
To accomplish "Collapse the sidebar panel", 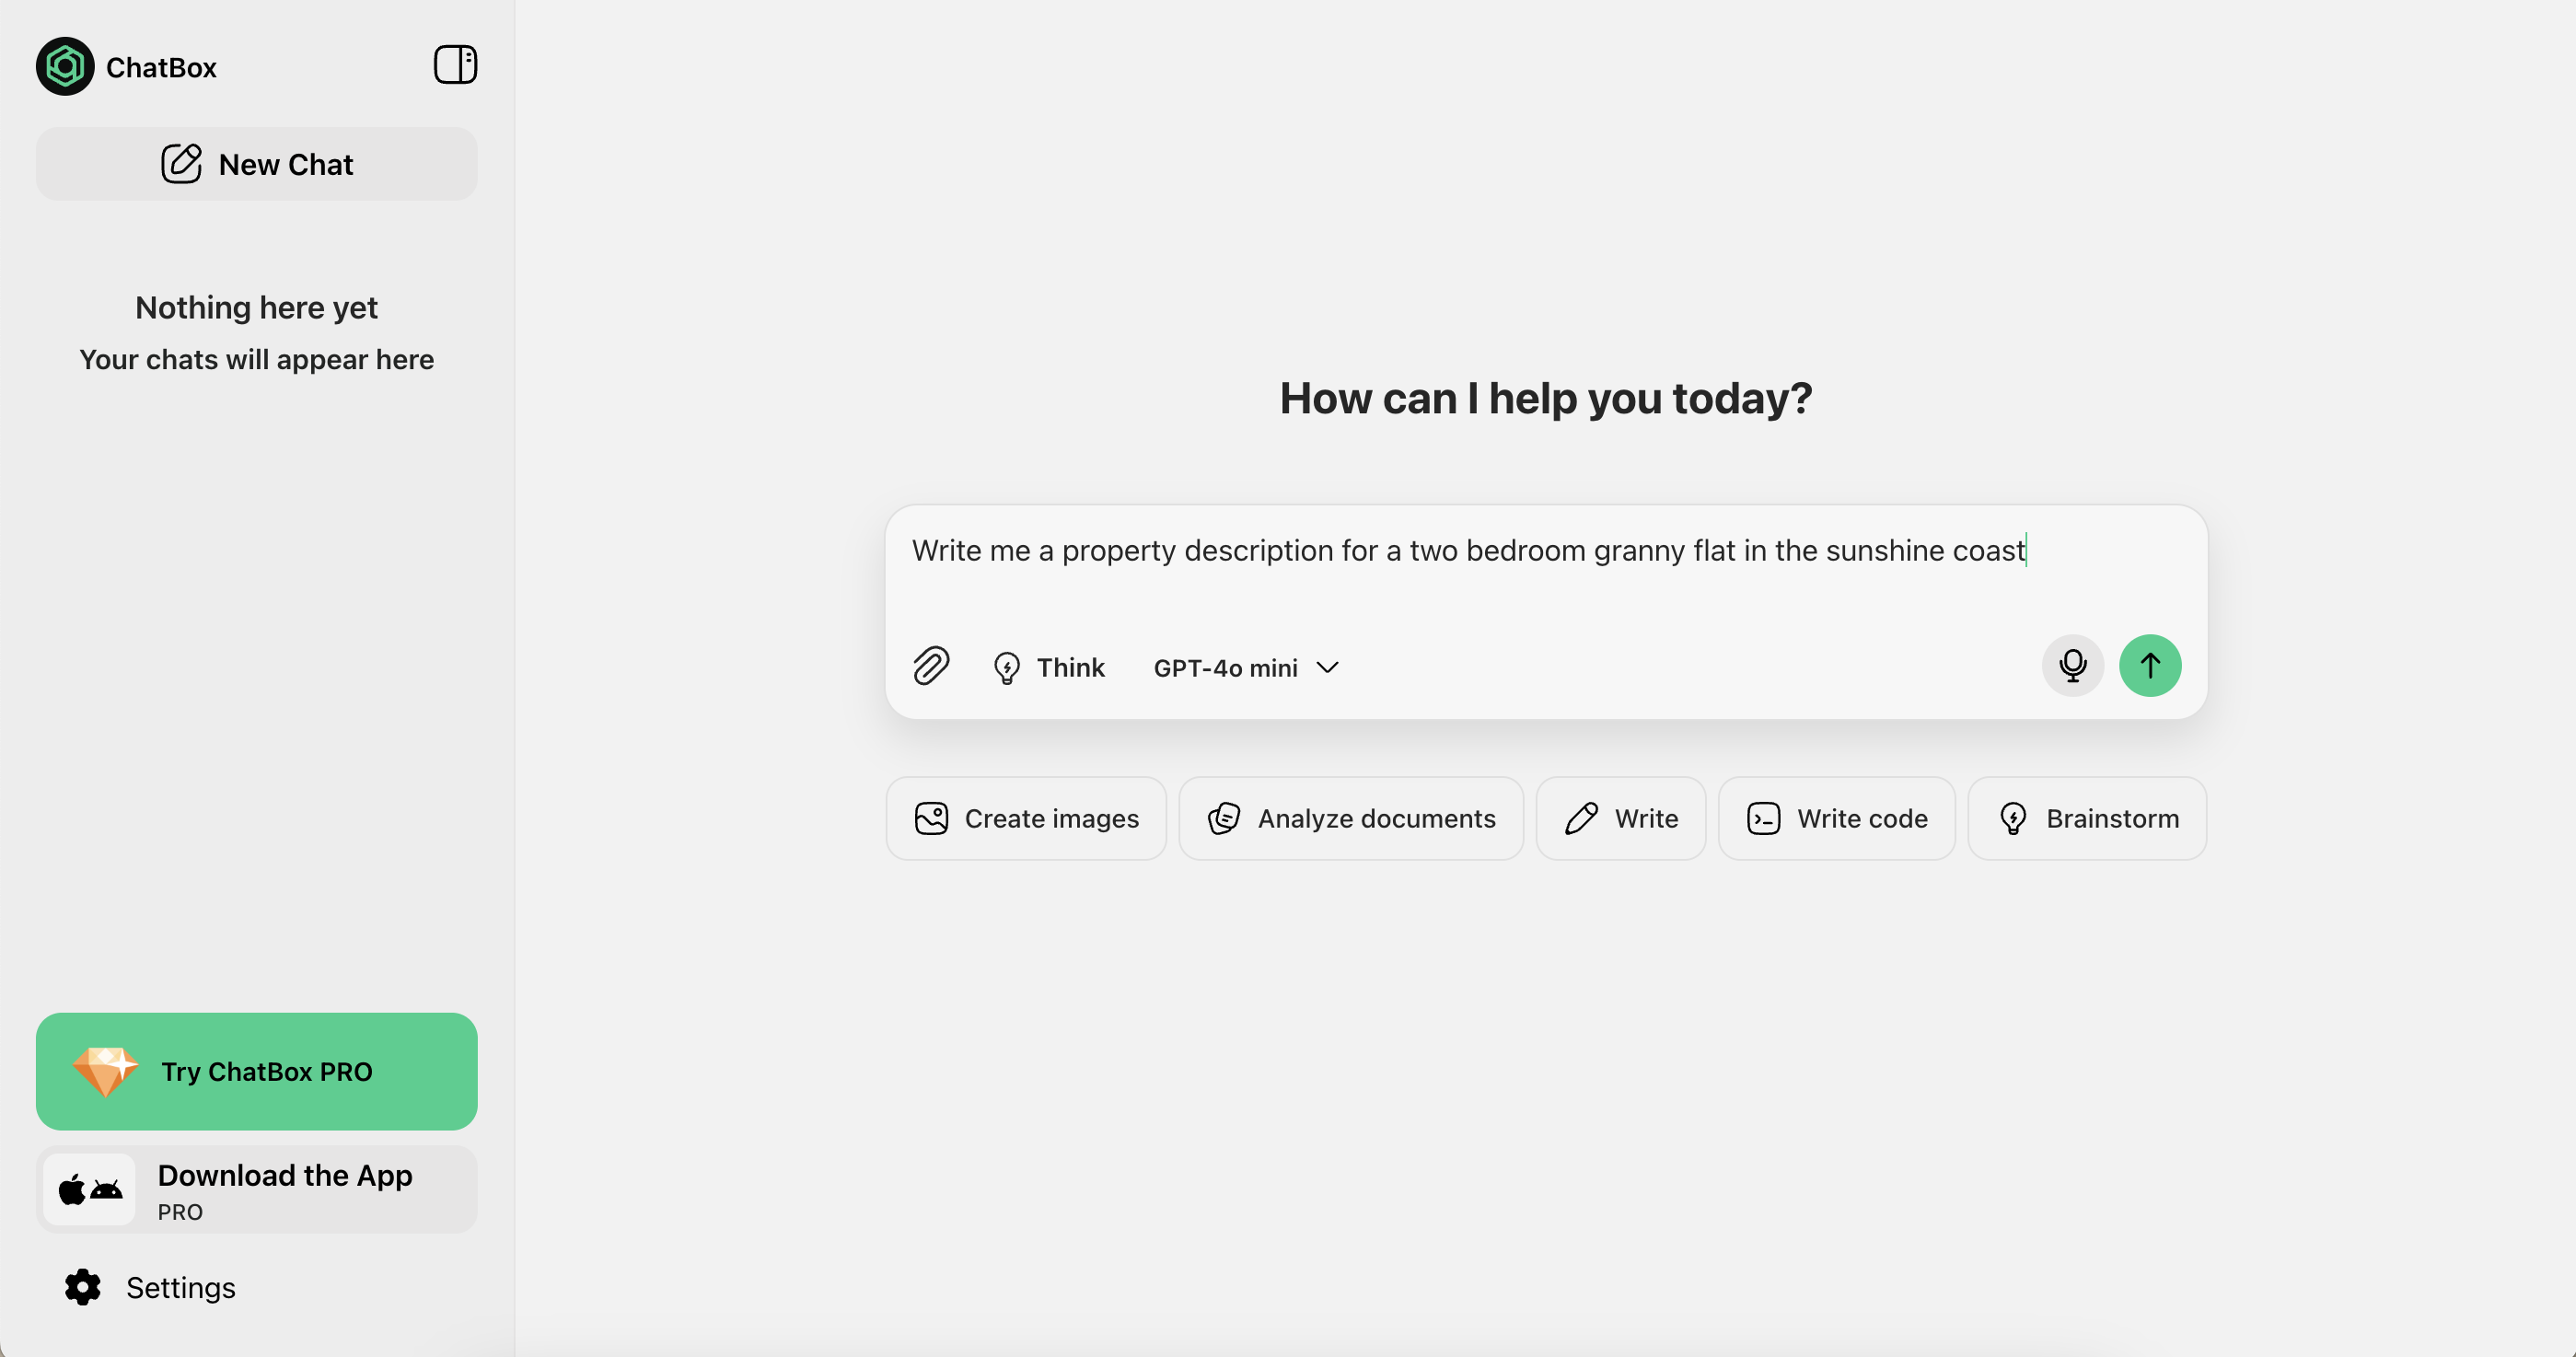I will pyautogui.click(x=455, y=65).
